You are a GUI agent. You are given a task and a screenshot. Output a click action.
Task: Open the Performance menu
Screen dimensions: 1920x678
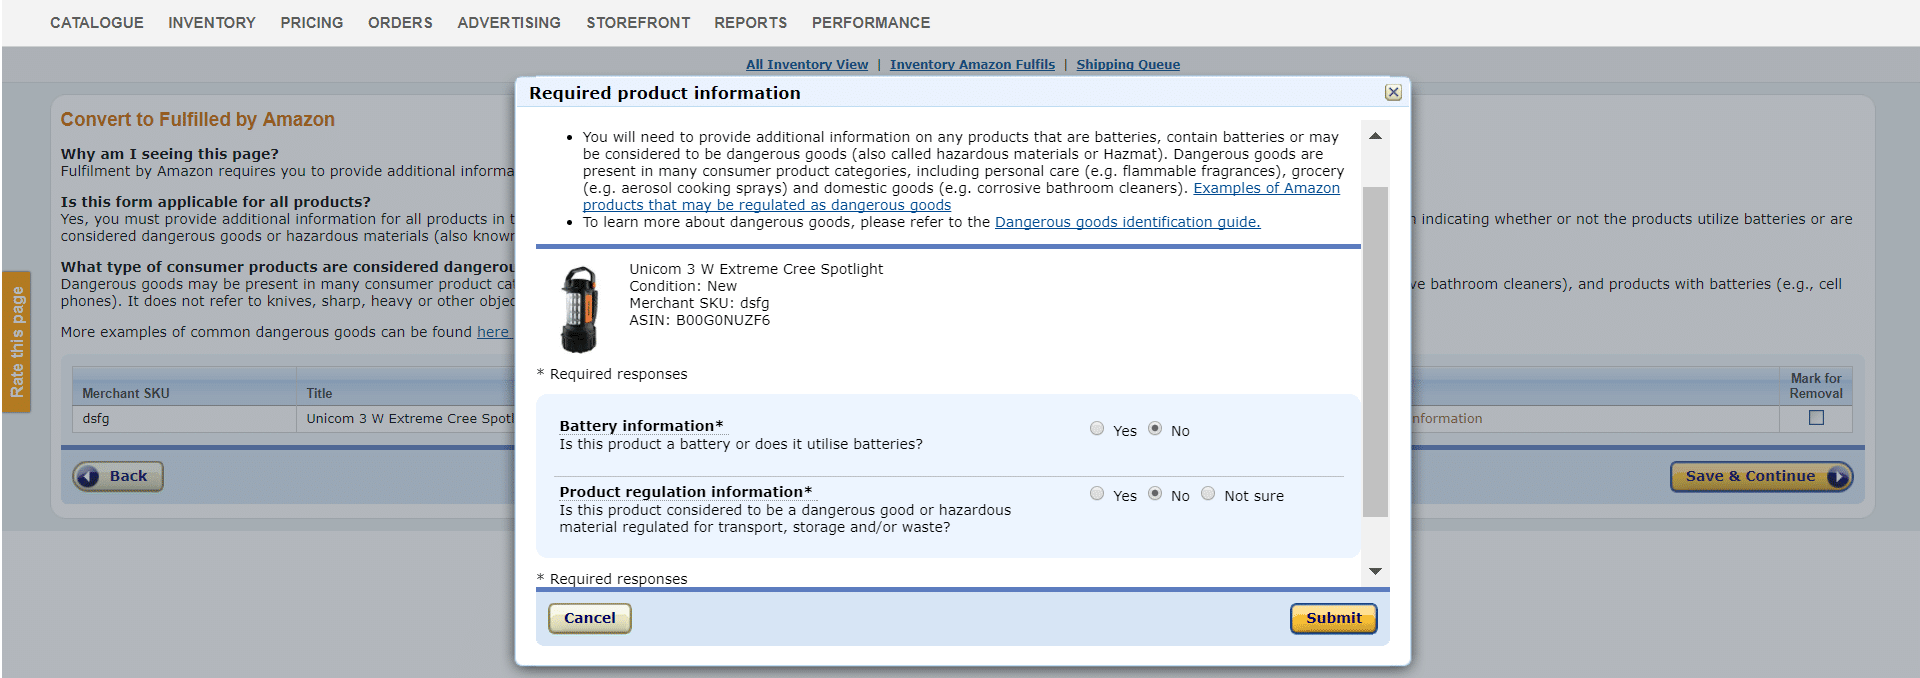click(x=871, y=22)
